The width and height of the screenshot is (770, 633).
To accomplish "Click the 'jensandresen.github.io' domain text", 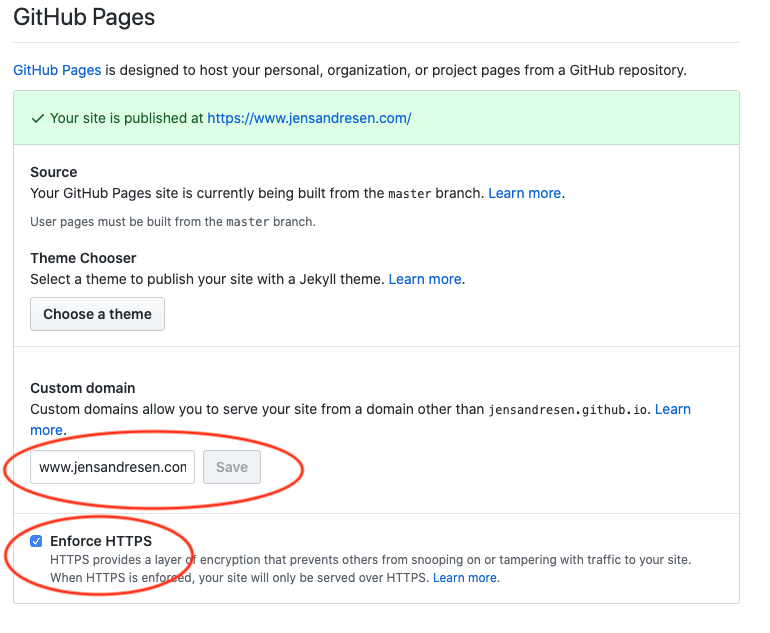I will [567, 410].
